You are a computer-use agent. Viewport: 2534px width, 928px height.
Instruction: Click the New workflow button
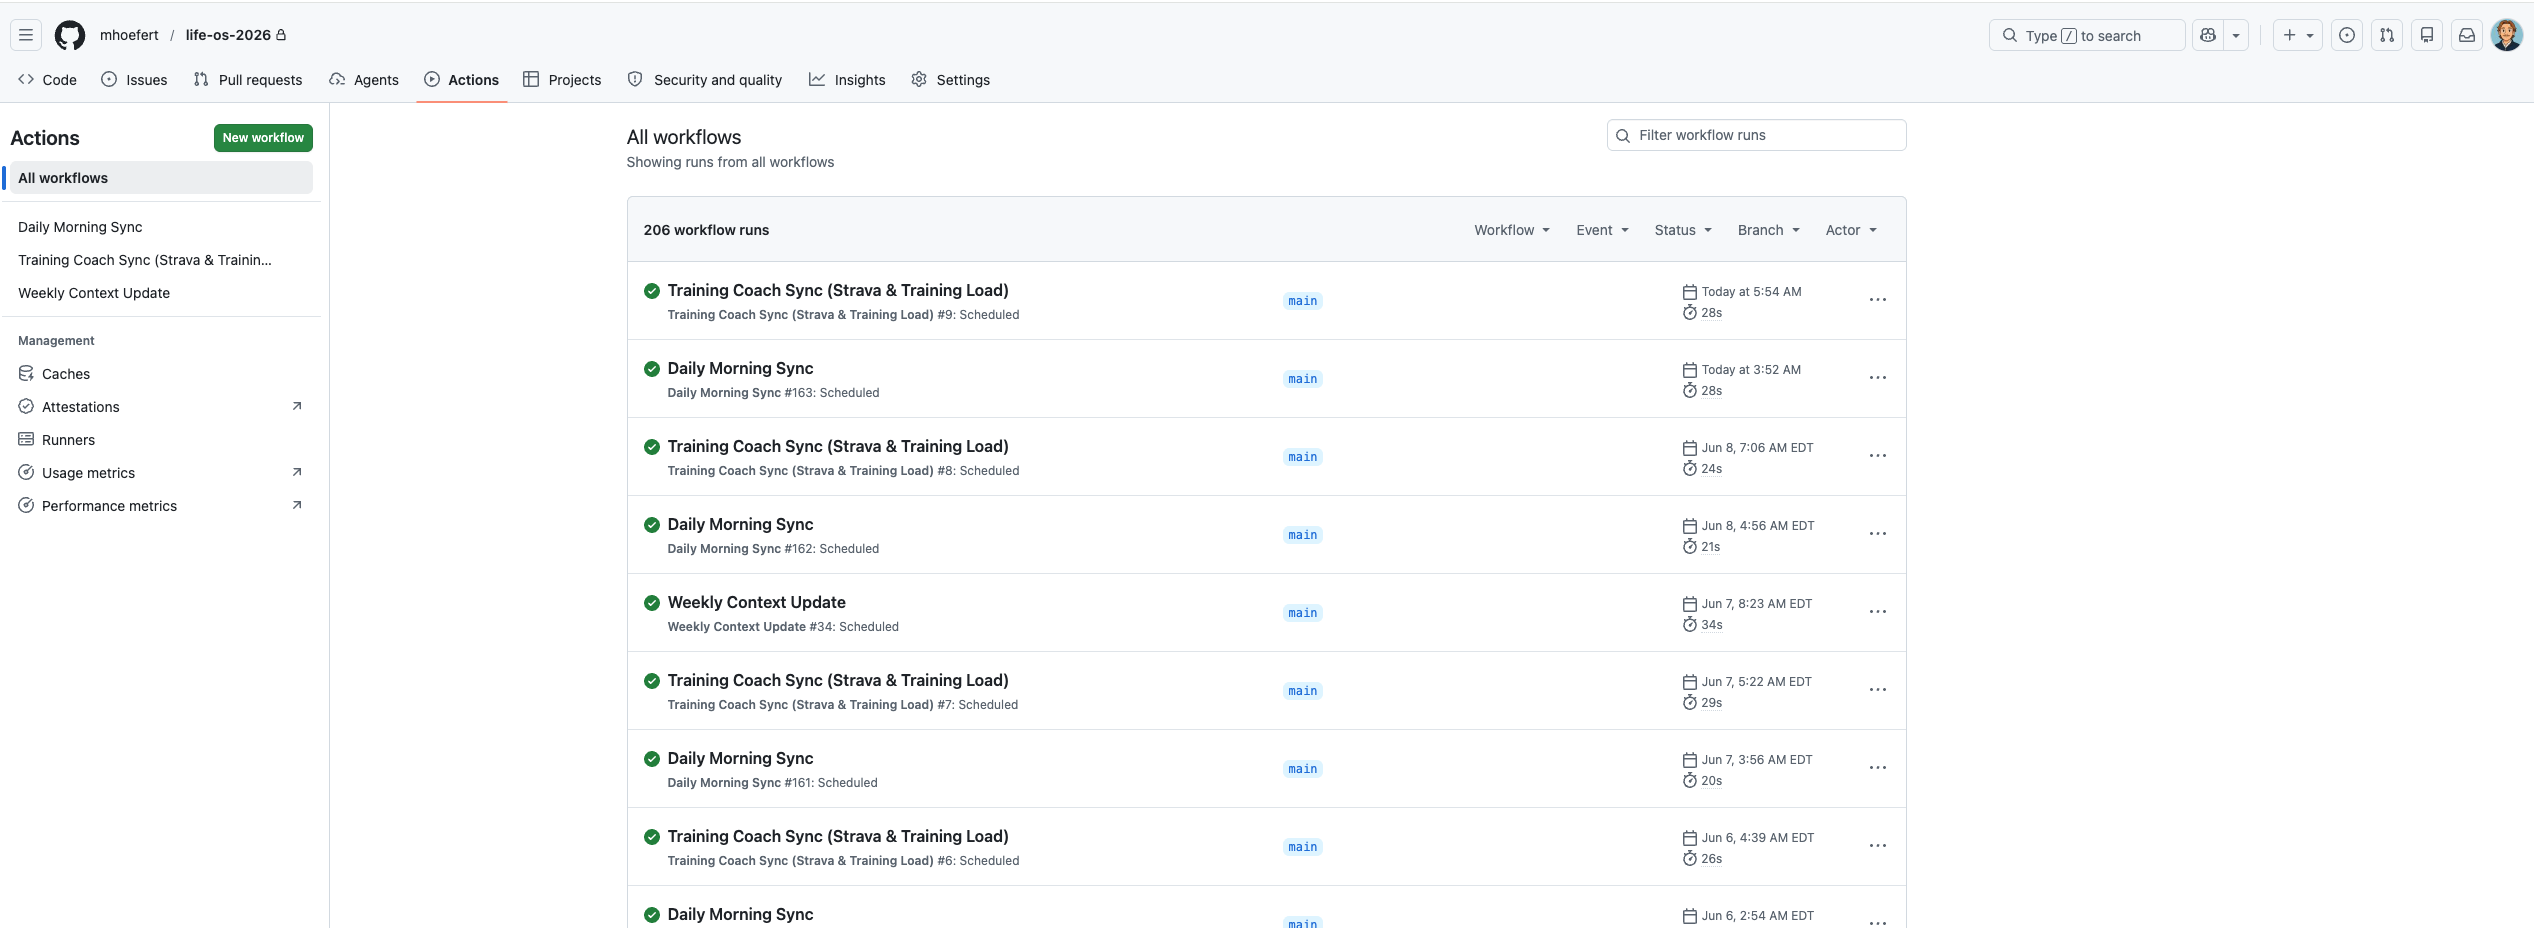(263, 138)
